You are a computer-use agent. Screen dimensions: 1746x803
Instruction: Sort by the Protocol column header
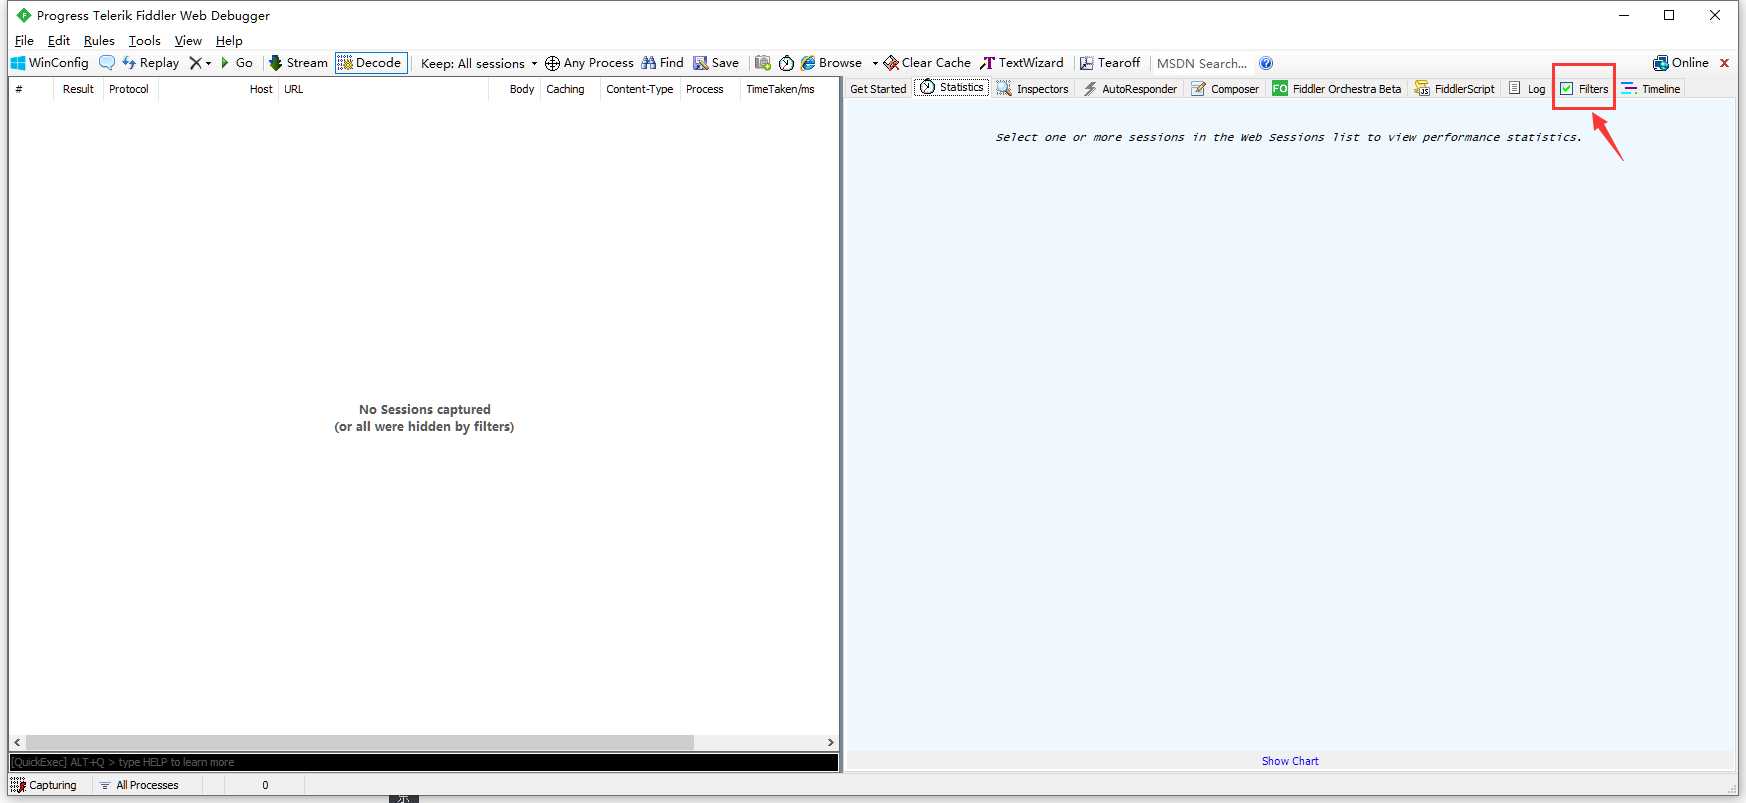click(130, 89)
